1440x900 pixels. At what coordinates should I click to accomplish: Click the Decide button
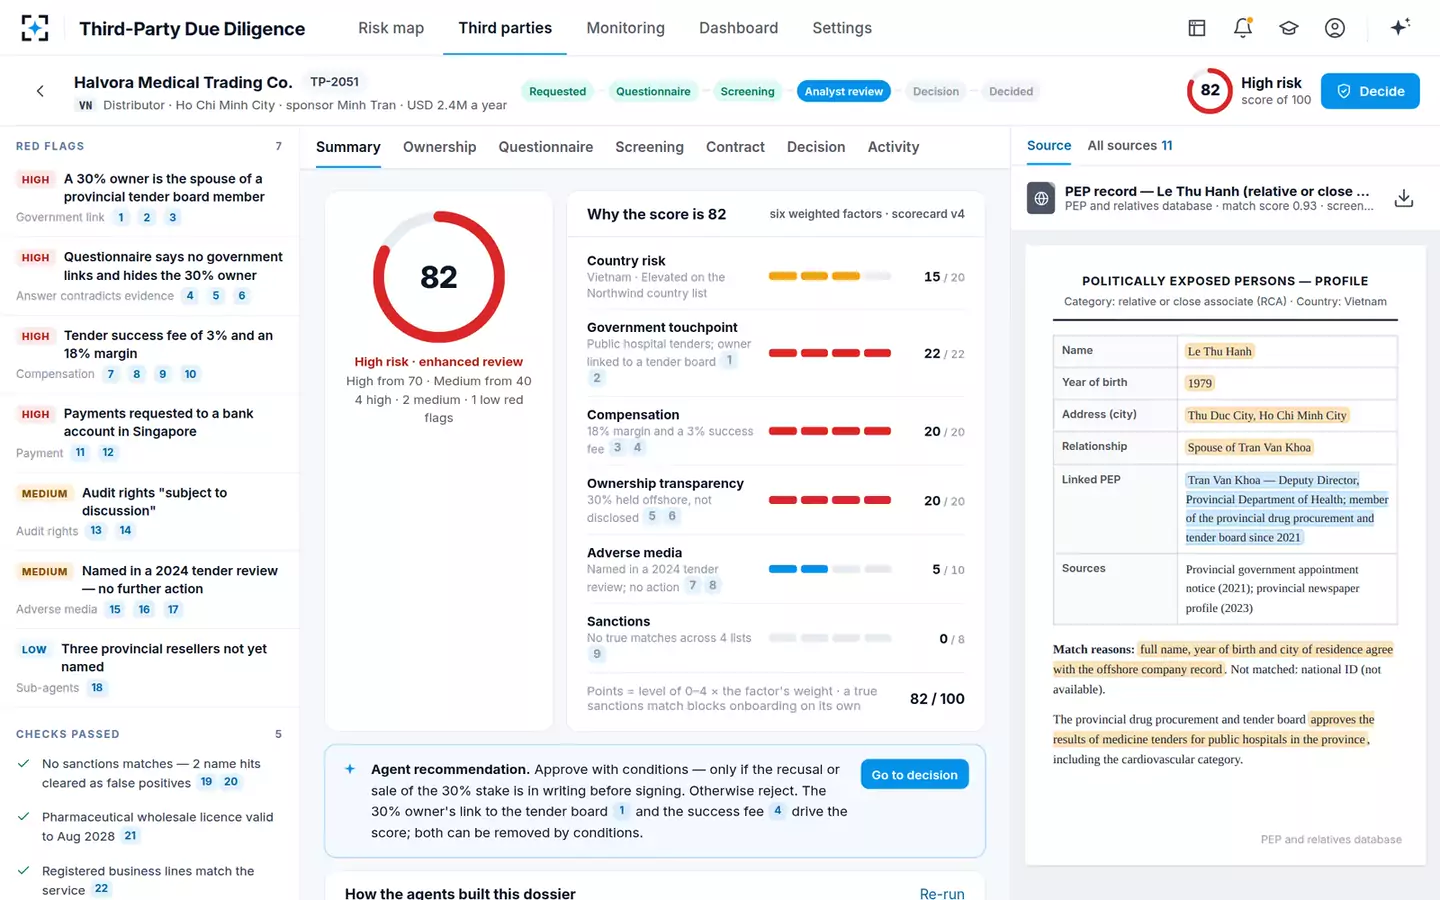(1370, 91)
